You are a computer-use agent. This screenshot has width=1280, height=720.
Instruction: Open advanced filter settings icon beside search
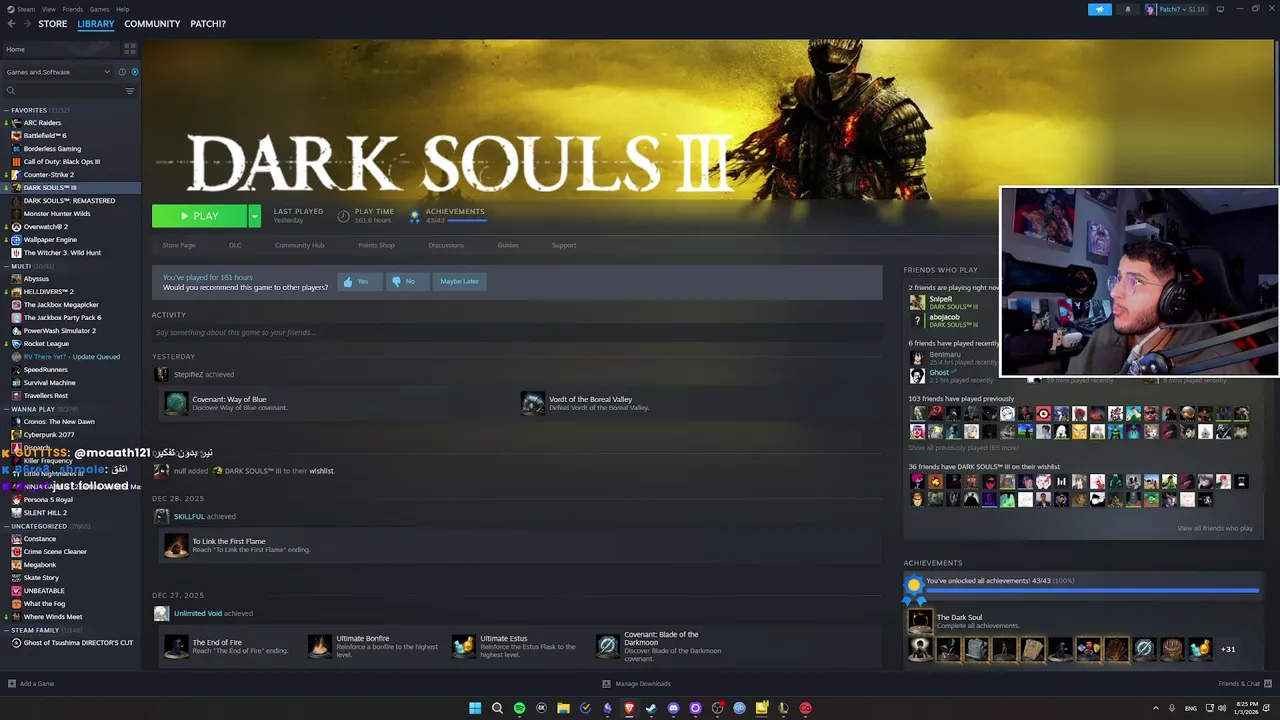coord(130,91)
